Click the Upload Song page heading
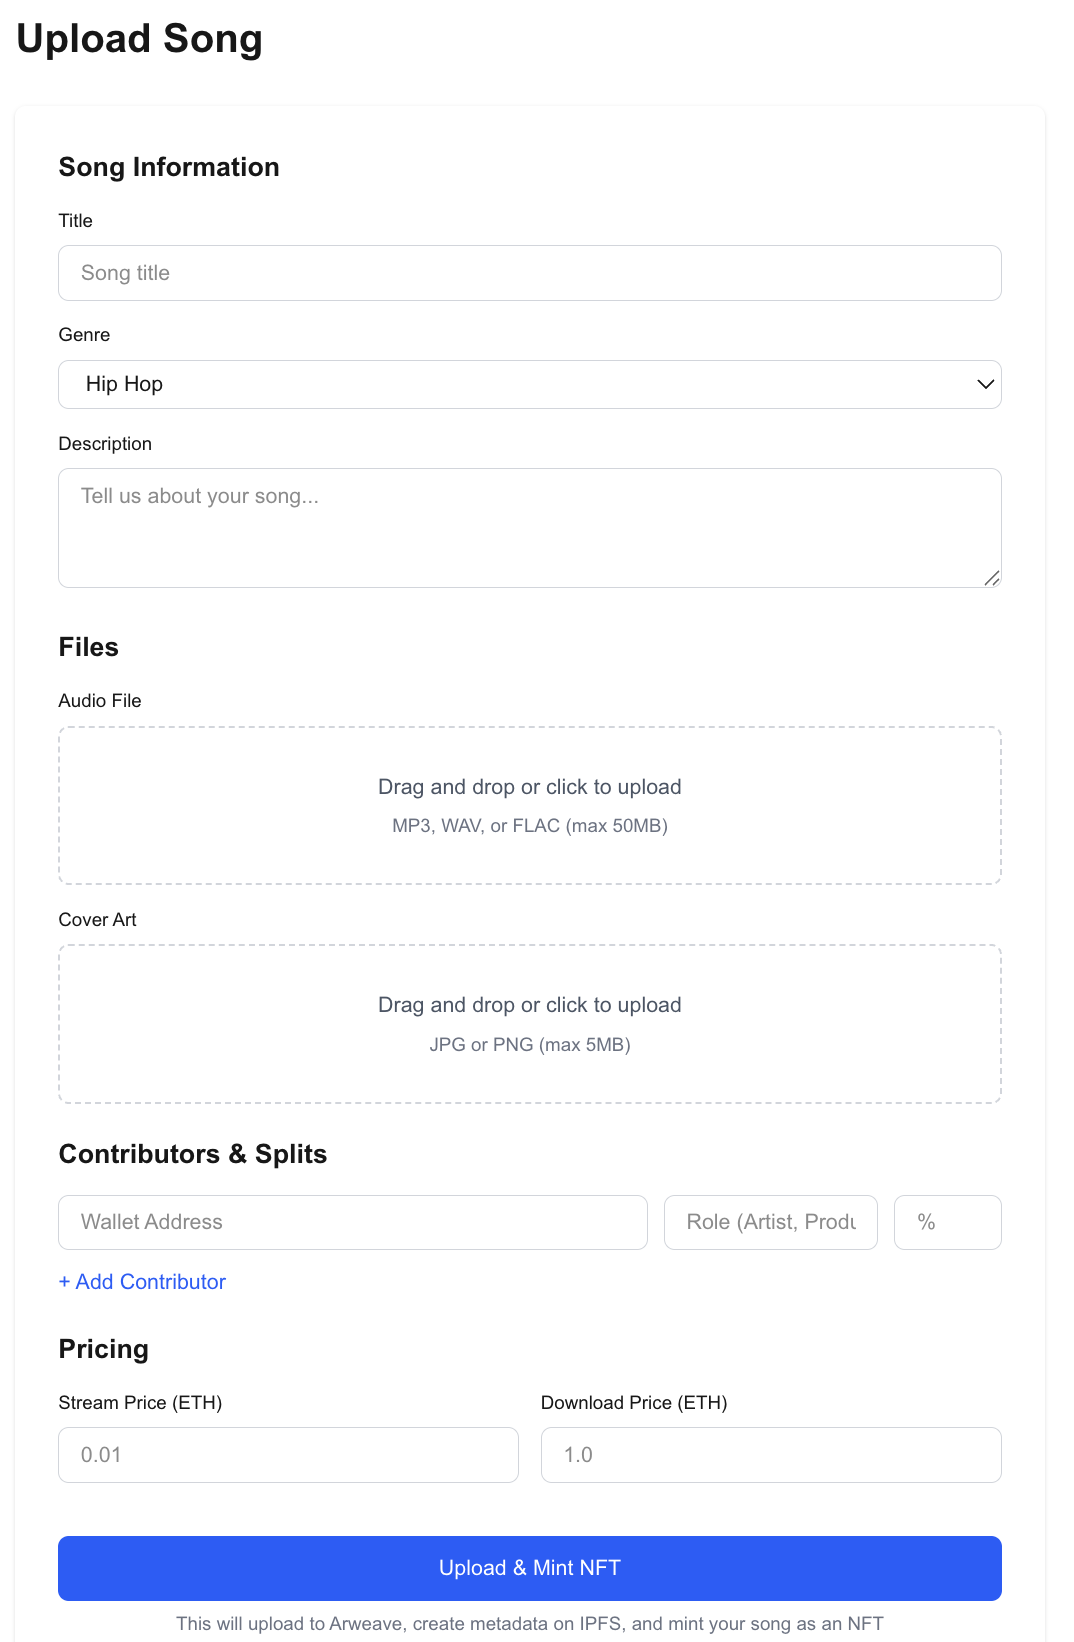The width and height of the screenshot is (1074, 1642). click(x=139, y=39)
